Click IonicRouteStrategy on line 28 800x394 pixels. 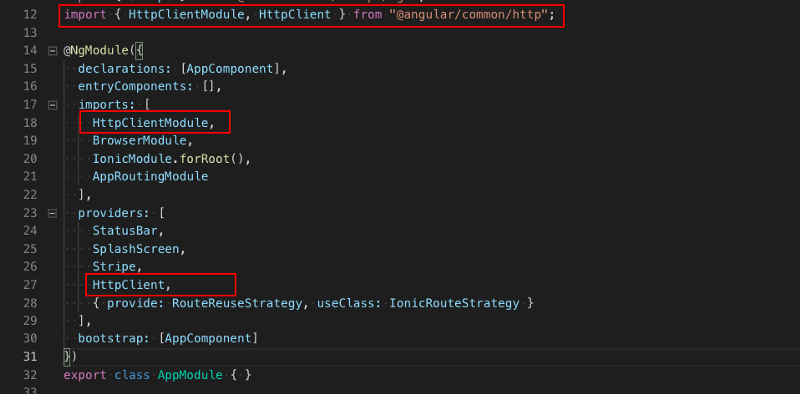pos(454,303)
